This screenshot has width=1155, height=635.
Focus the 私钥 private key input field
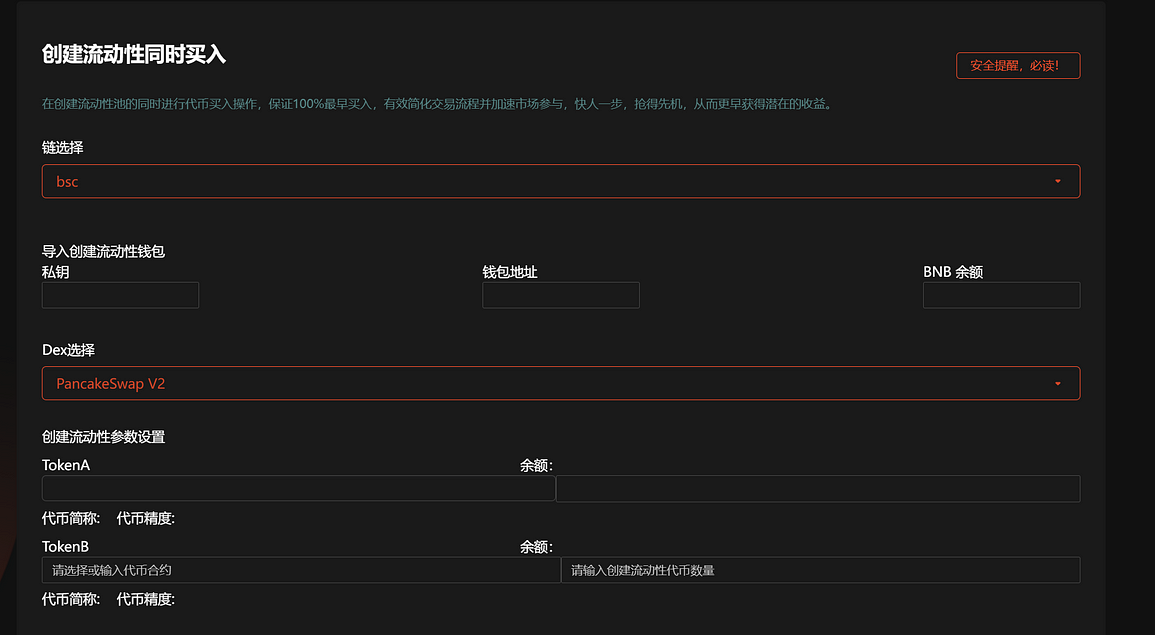pos(120,295)
